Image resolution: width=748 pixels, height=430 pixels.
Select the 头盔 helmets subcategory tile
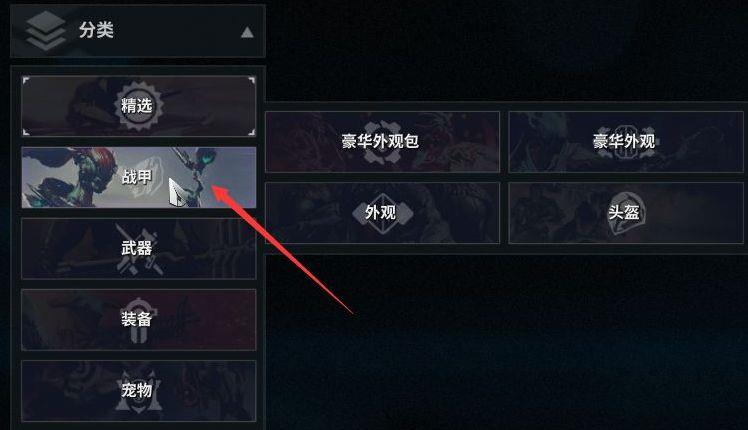[626, 212]
